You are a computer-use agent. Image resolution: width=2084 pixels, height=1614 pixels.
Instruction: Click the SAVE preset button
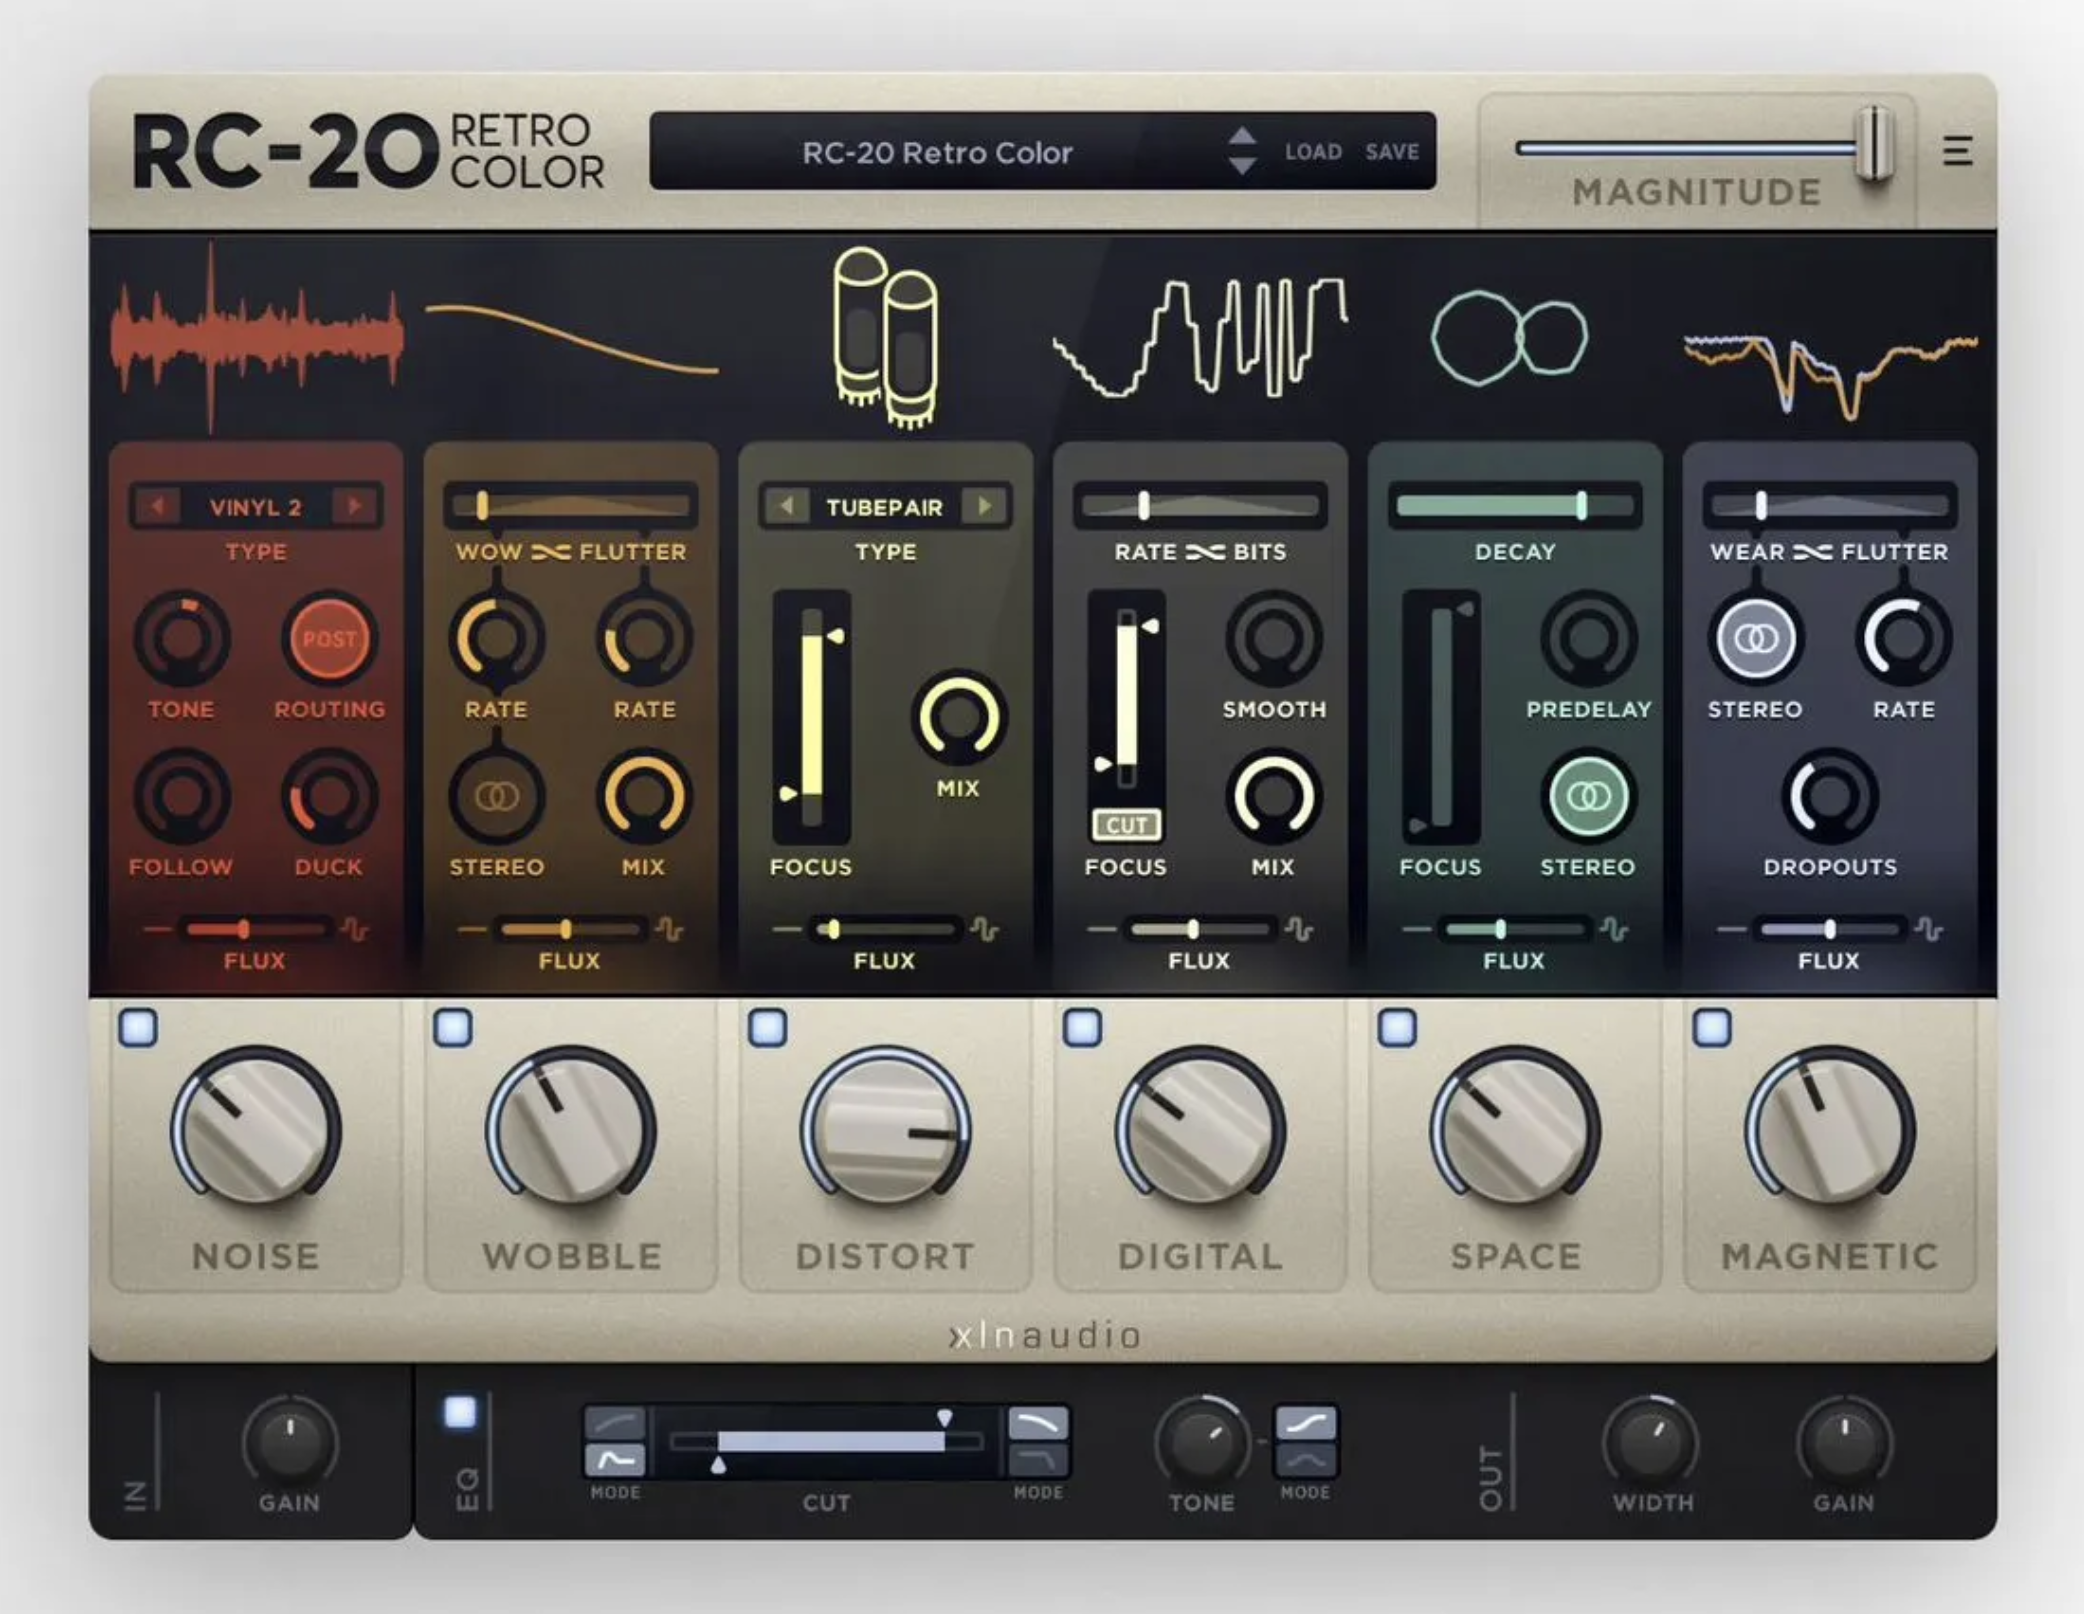(x=1392, y=152)
